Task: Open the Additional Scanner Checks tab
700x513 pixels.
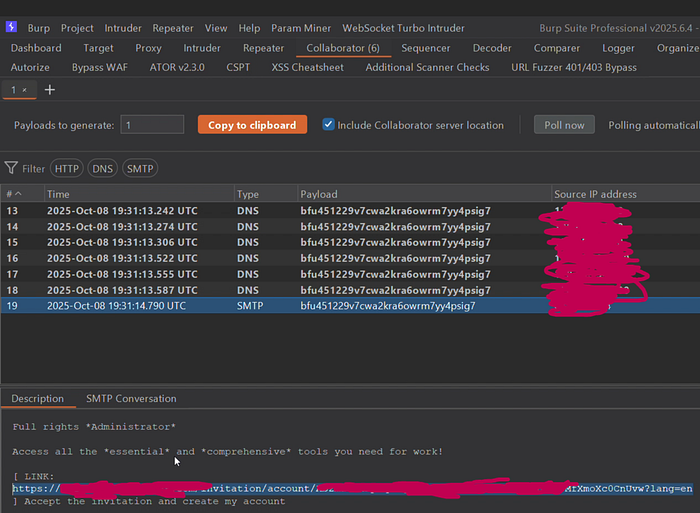Action: [427, 67]
